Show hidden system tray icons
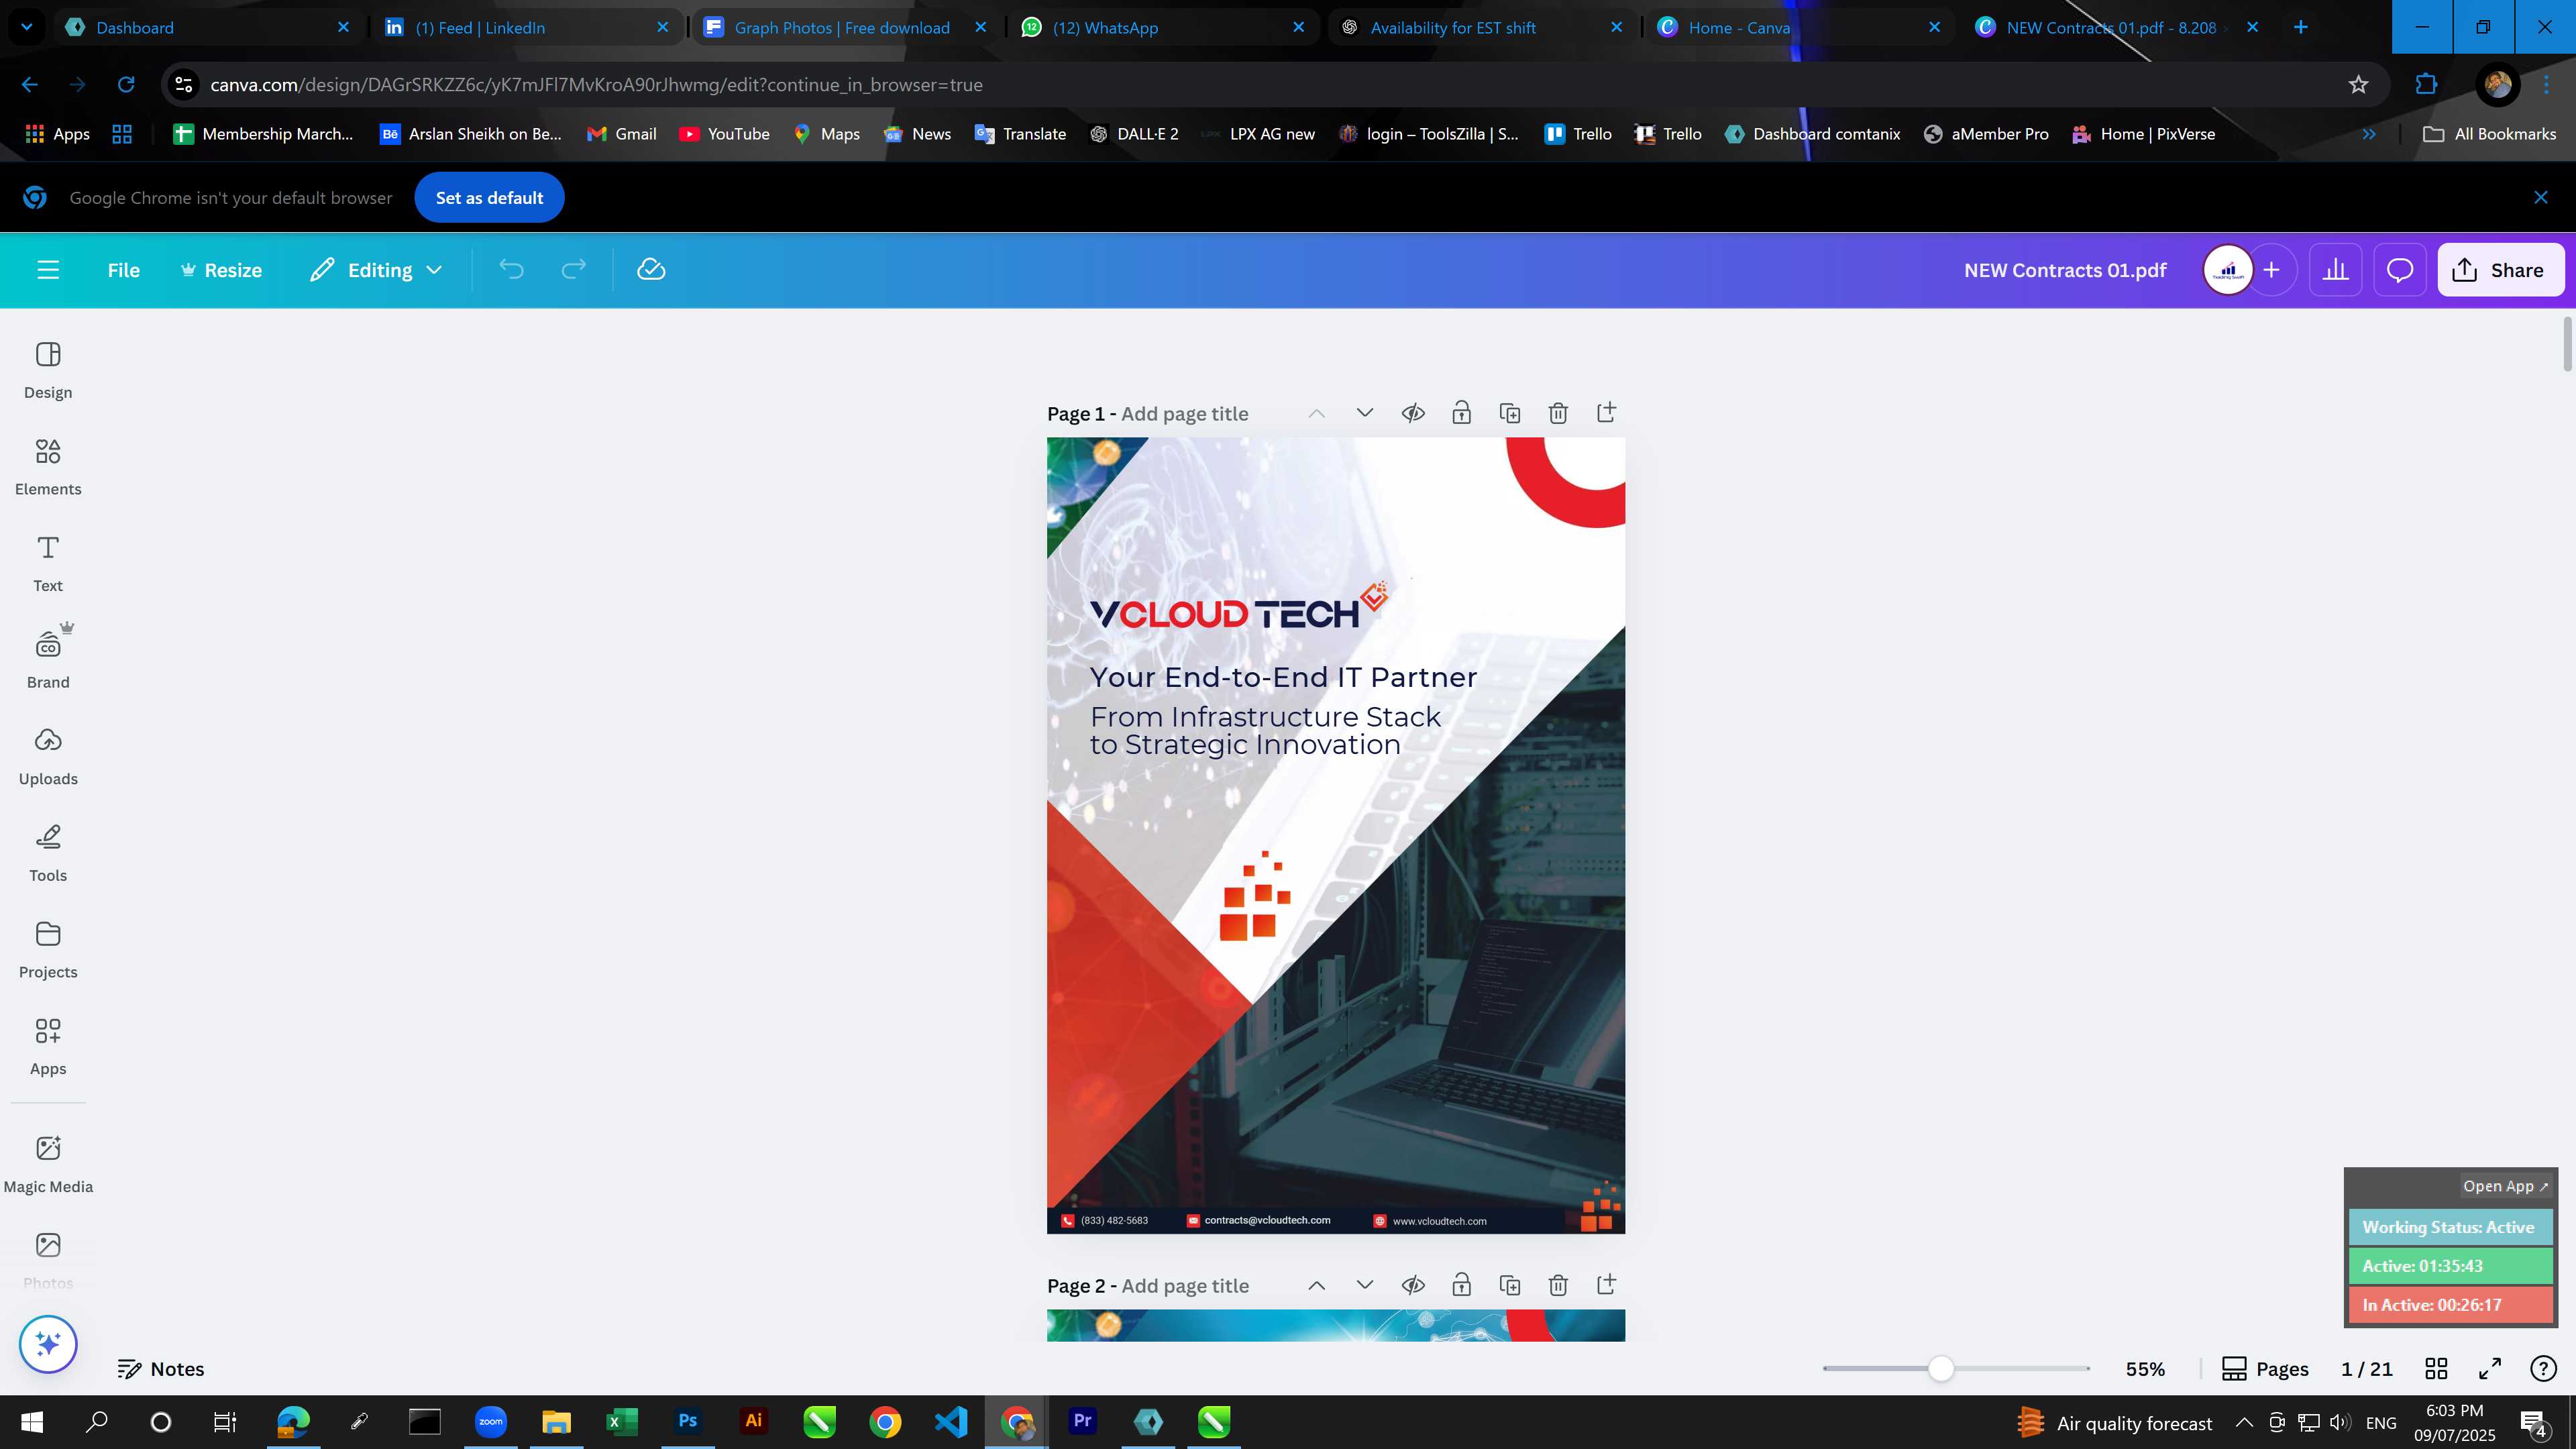Viewport: 2576px width, 1449px height. (2244, 1423)
